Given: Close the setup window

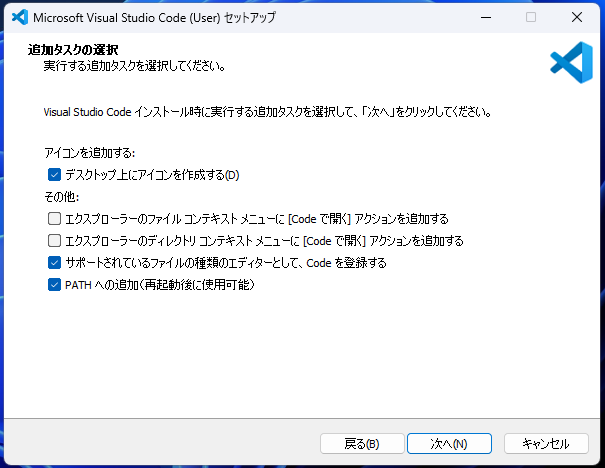Looking at the screenshot, I should (577, 17).
